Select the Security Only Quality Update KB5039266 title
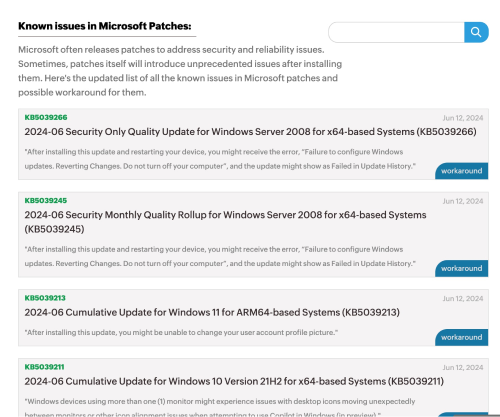The image size is (500, 417). point(250,132)
